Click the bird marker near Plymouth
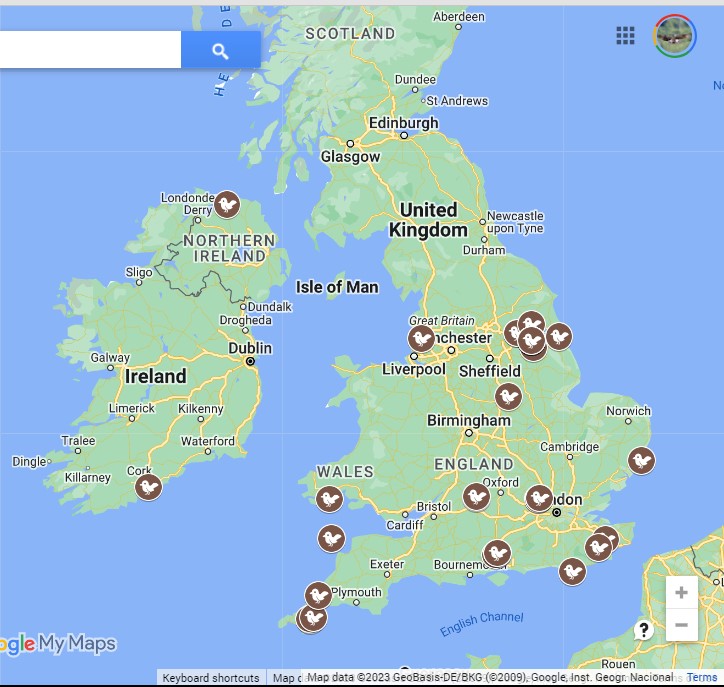Screen dimensions: 724x687 (318, 596)
